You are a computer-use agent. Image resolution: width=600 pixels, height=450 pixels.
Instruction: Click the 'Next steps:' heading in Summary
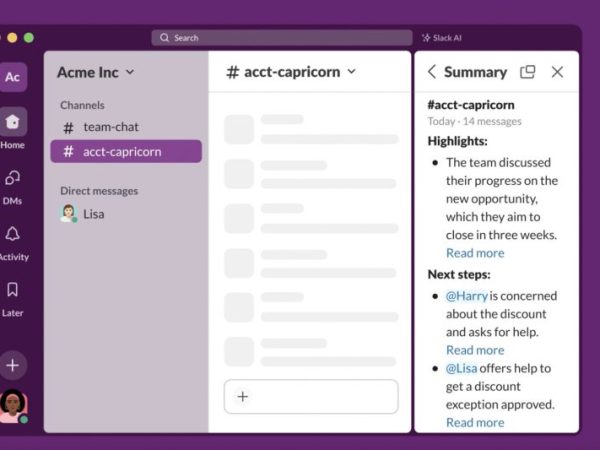pos(459,274)
